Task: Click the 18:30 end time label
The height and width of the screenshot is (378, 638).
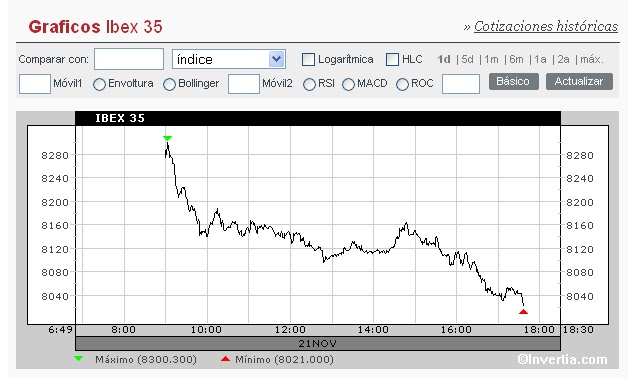Action: point(578,330)
